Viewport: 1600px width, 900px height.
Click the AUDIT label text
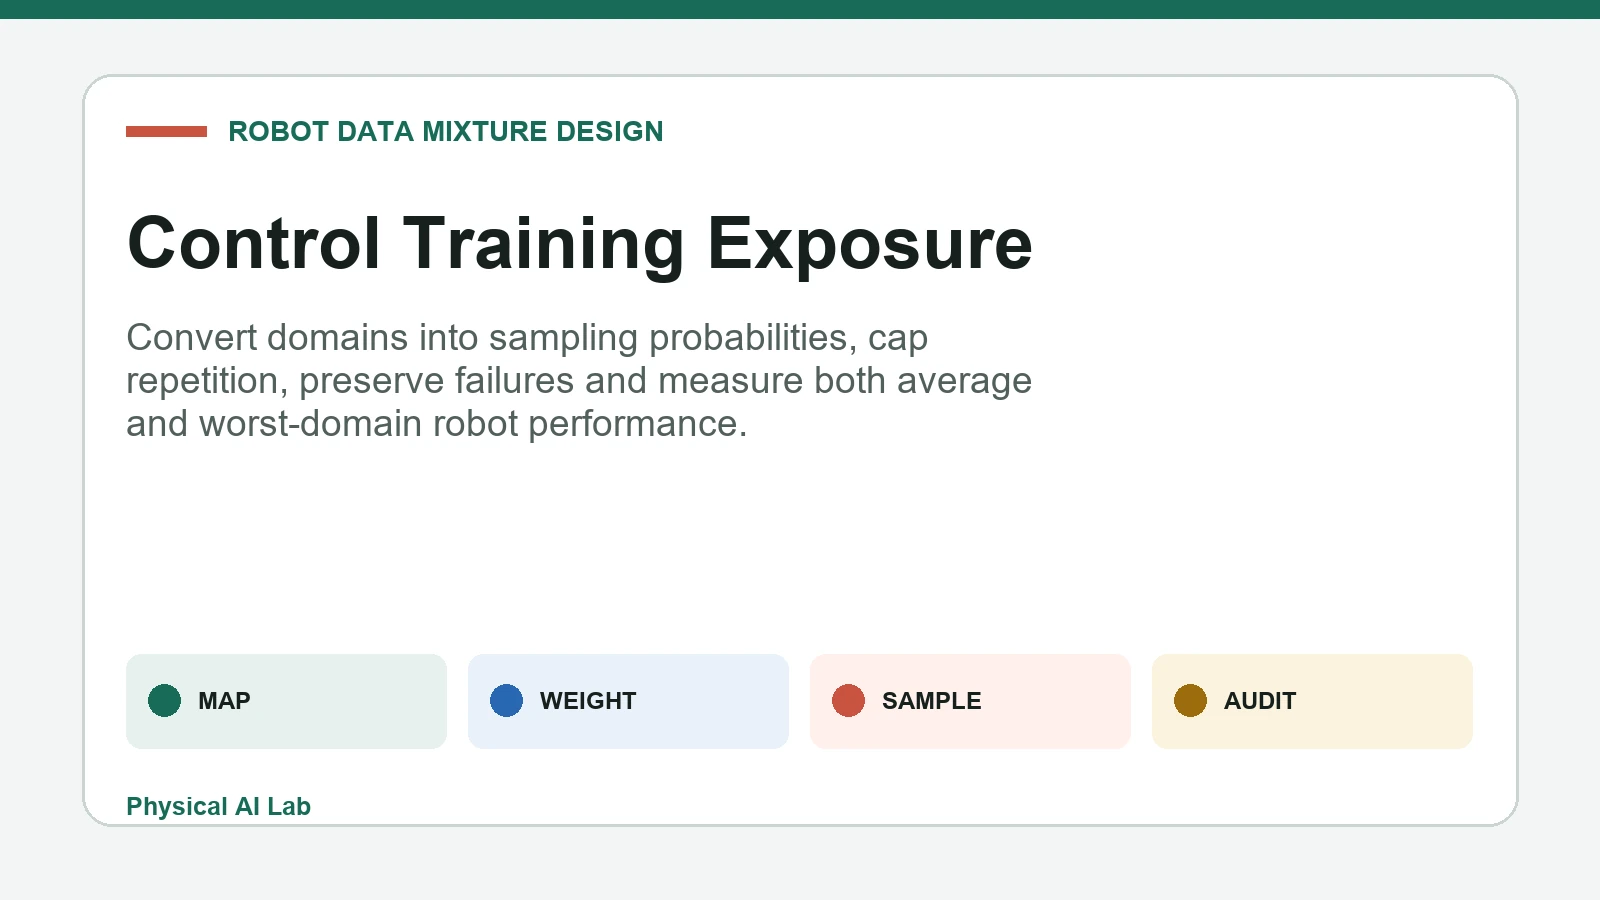1260,701
